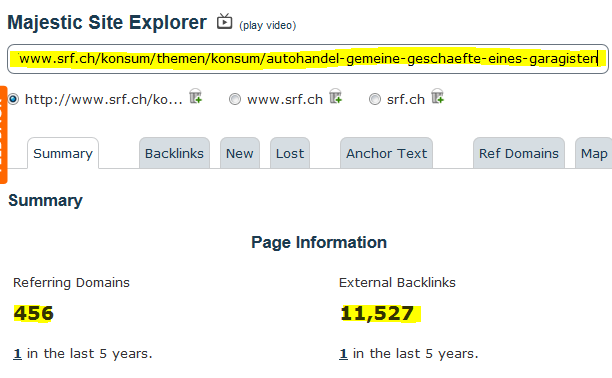612x378 pixels.
Task: Click the 1 link under Referring Domains
Action: tap(17, 354)
